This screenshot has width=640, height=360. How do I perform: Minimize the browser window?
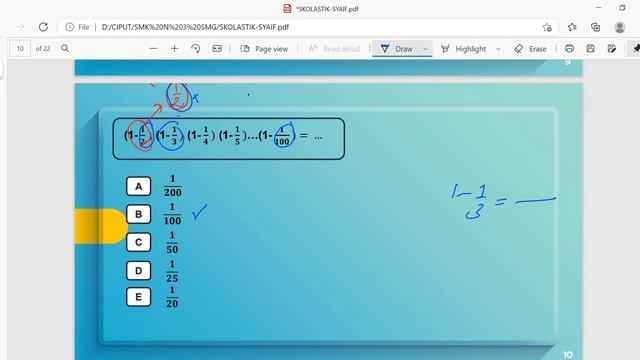pos(598,8)
